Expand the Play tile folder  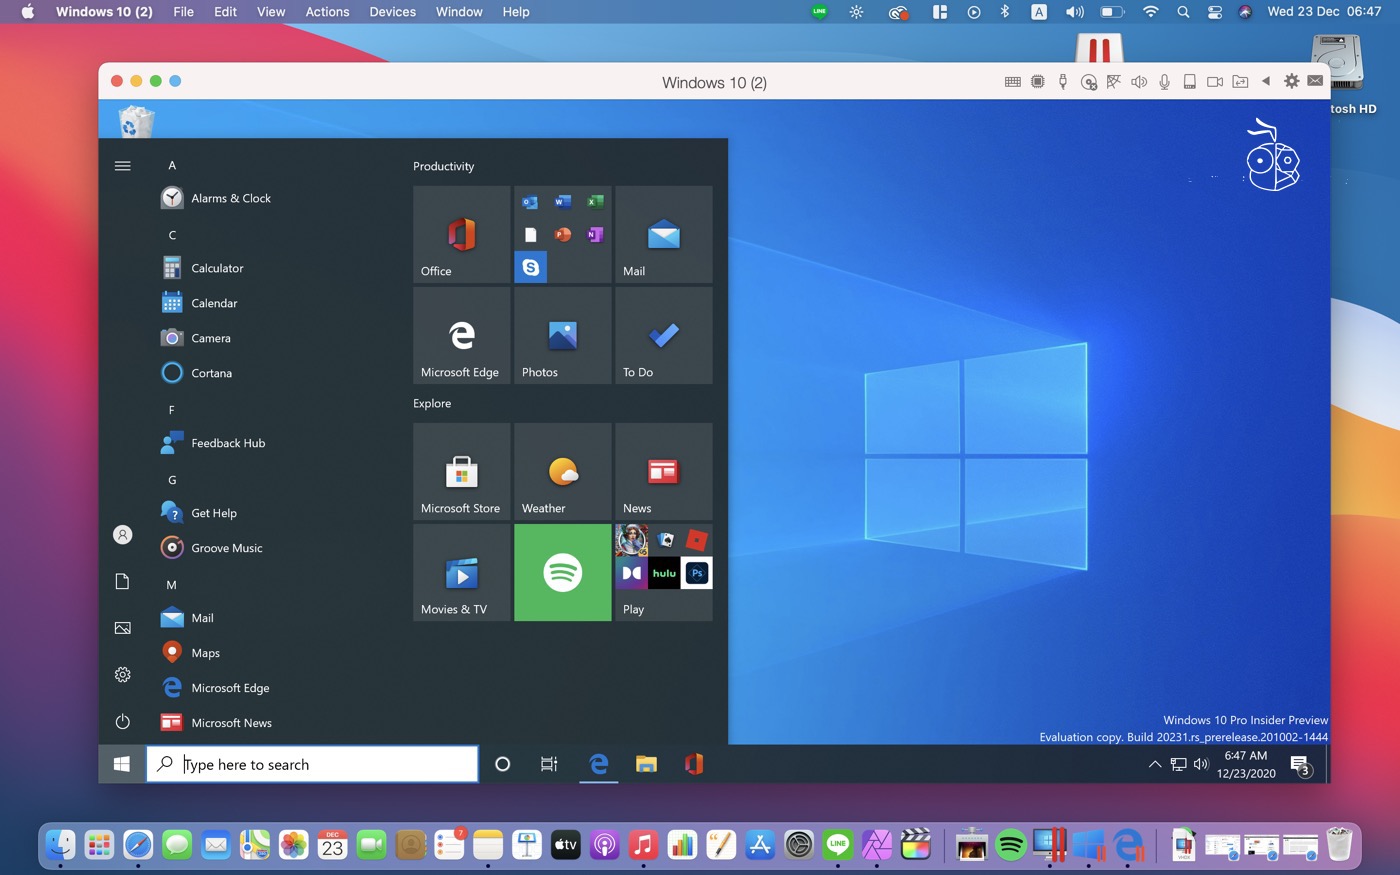663,572
